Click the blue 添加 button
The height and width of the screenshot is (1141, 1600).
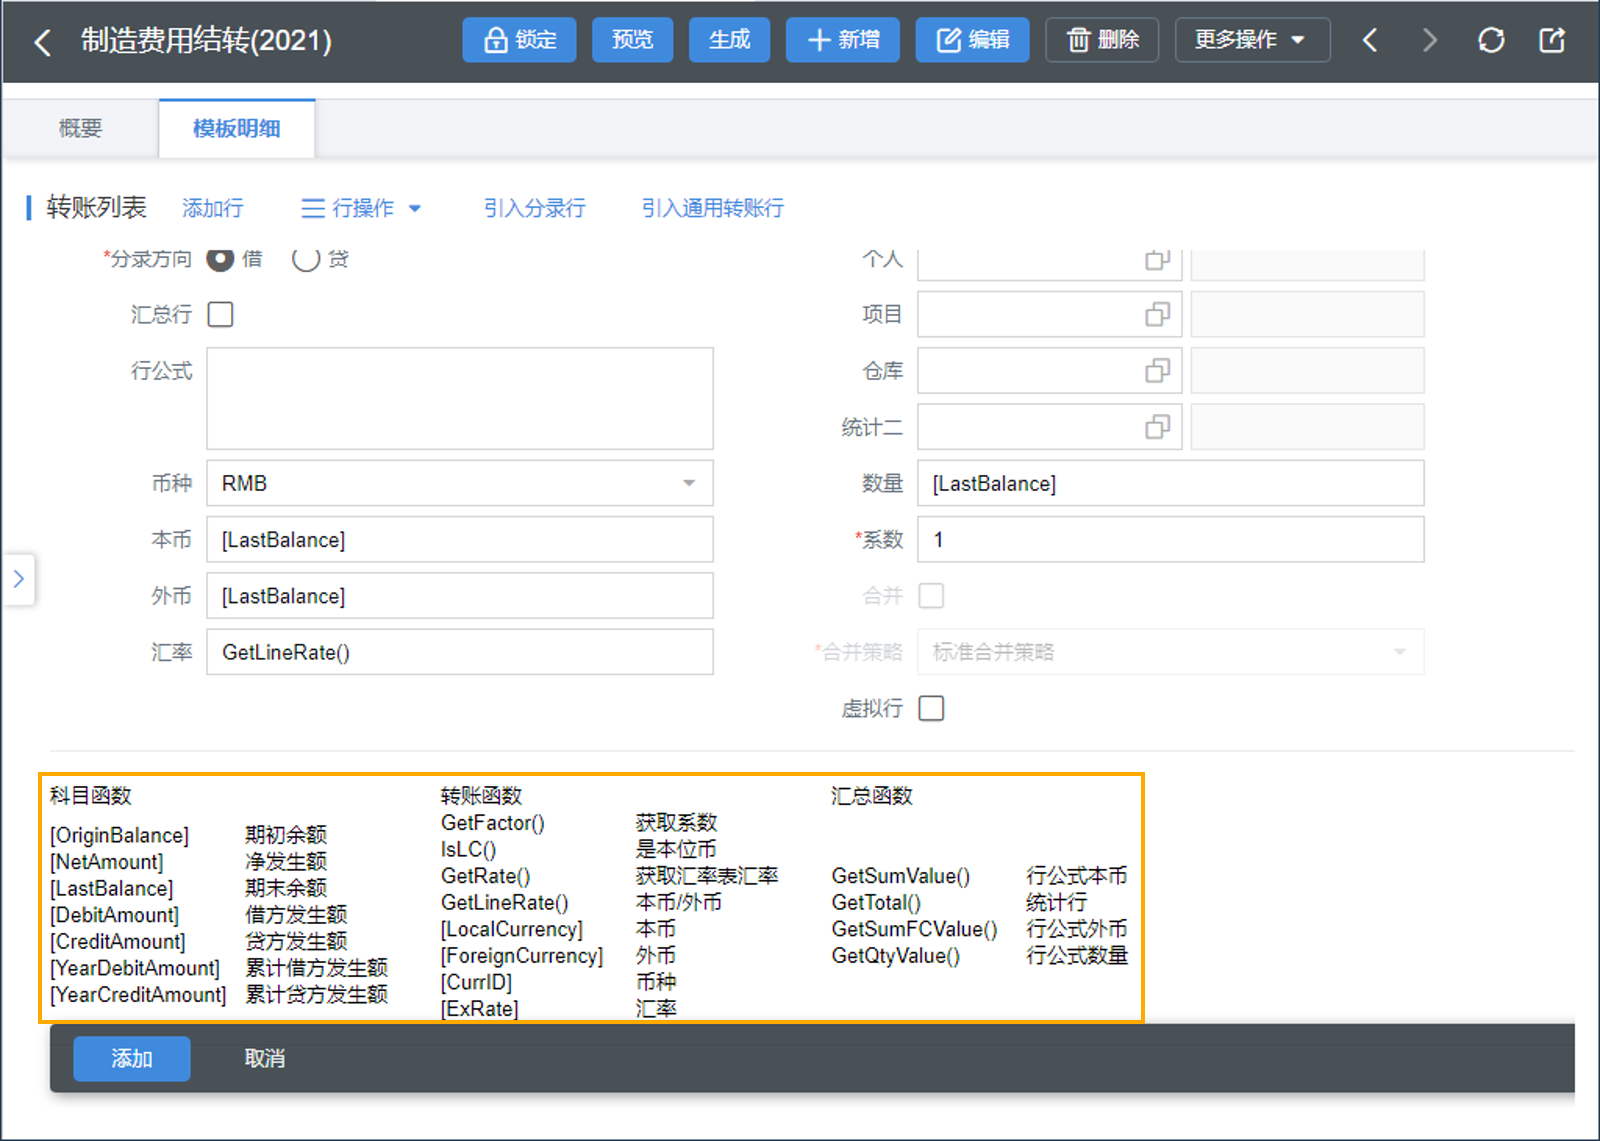click(132, 1058)
